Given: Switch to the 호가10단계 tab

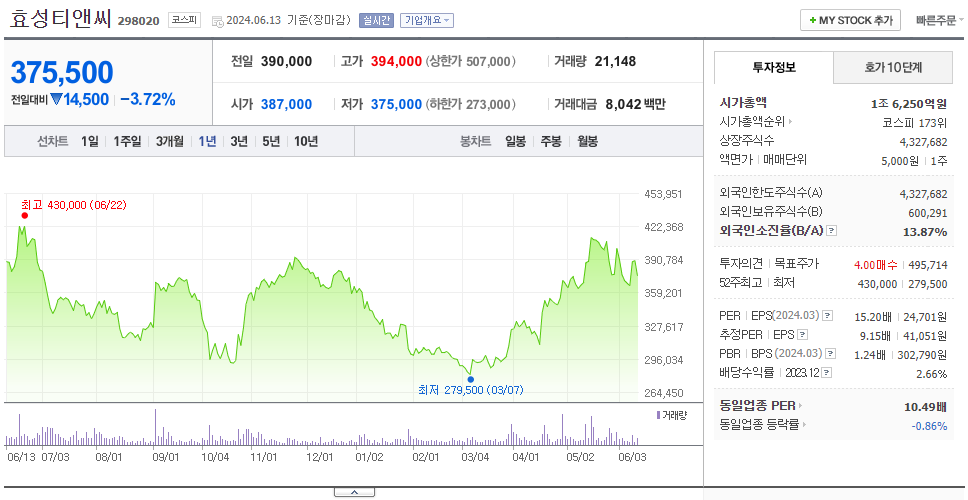Looking at the screenshot, I should pyautogui.click(x=893, y=68).
